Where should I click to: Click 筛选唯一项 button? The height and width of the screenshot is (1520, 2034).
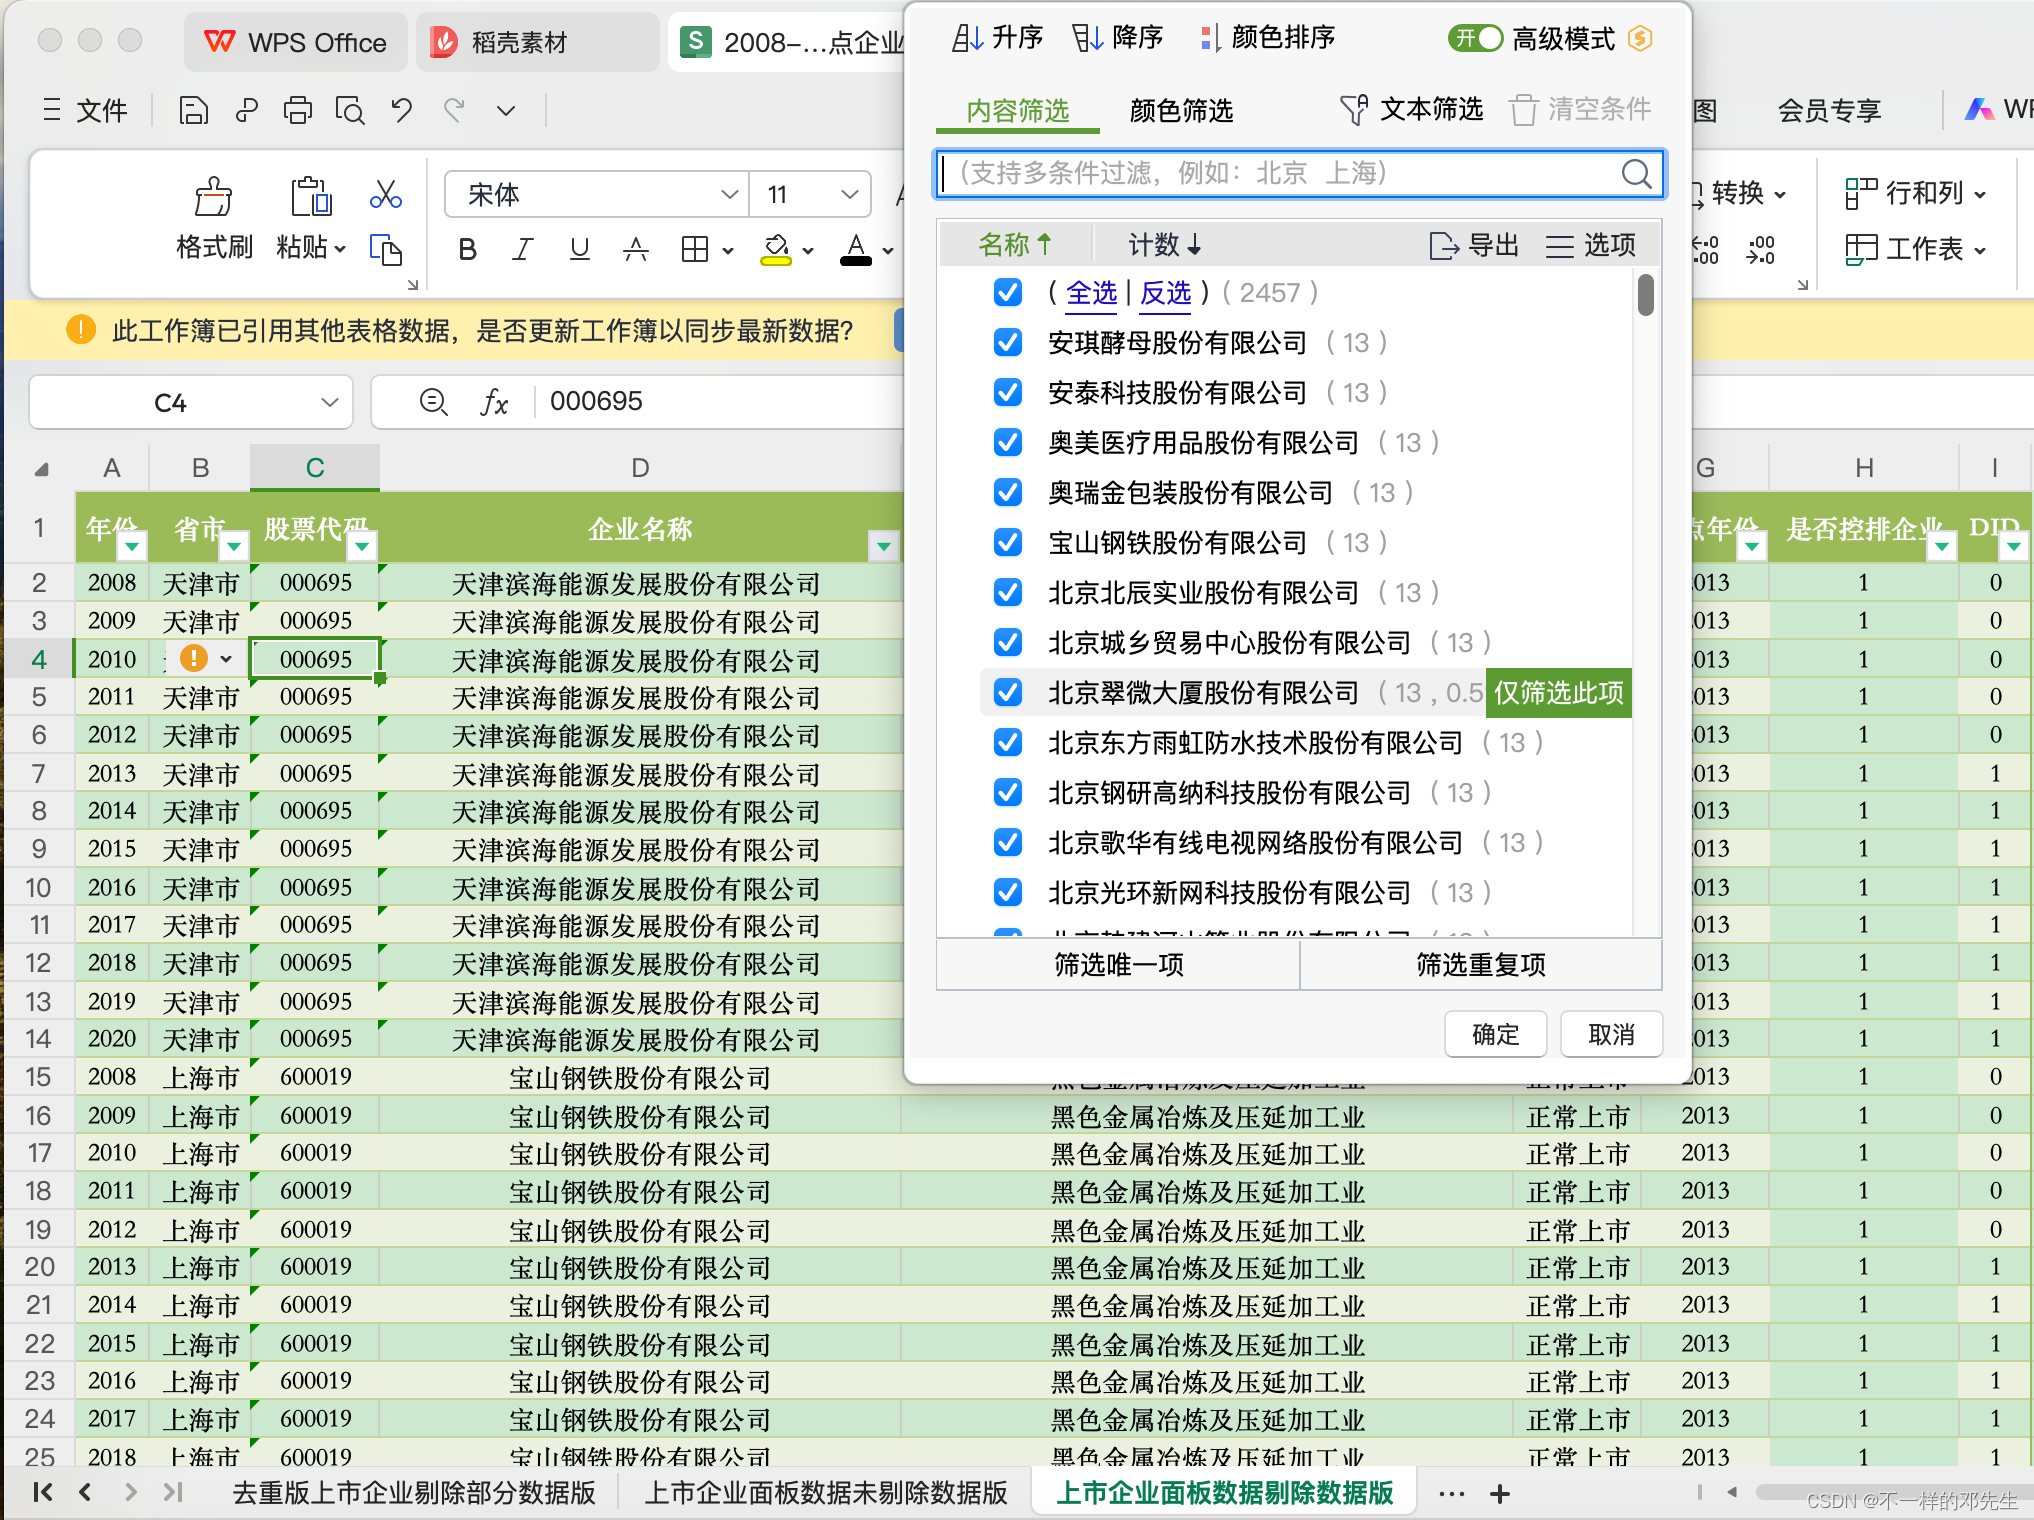pos(1118,965)
